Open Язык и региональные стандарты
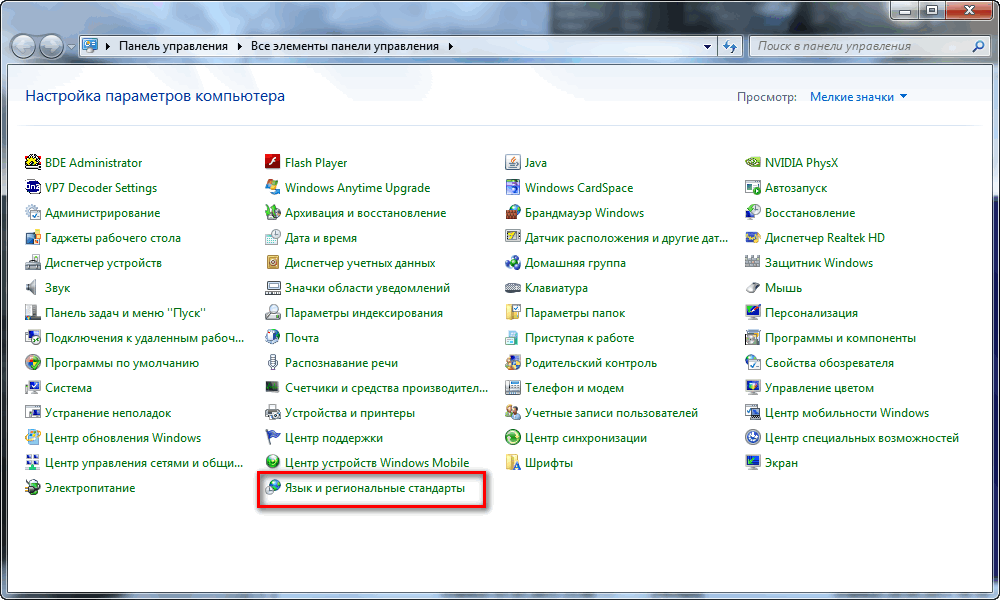The width and height of the screenshot is (1000, 600). (374, 488)
